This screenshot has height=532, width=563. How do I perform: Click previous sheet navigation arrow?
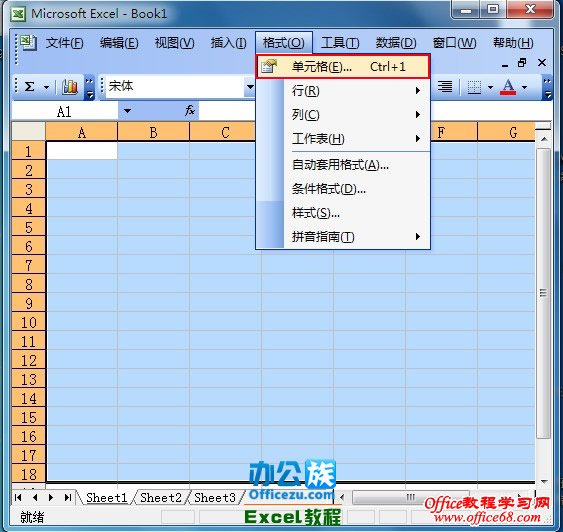point(35,497)
